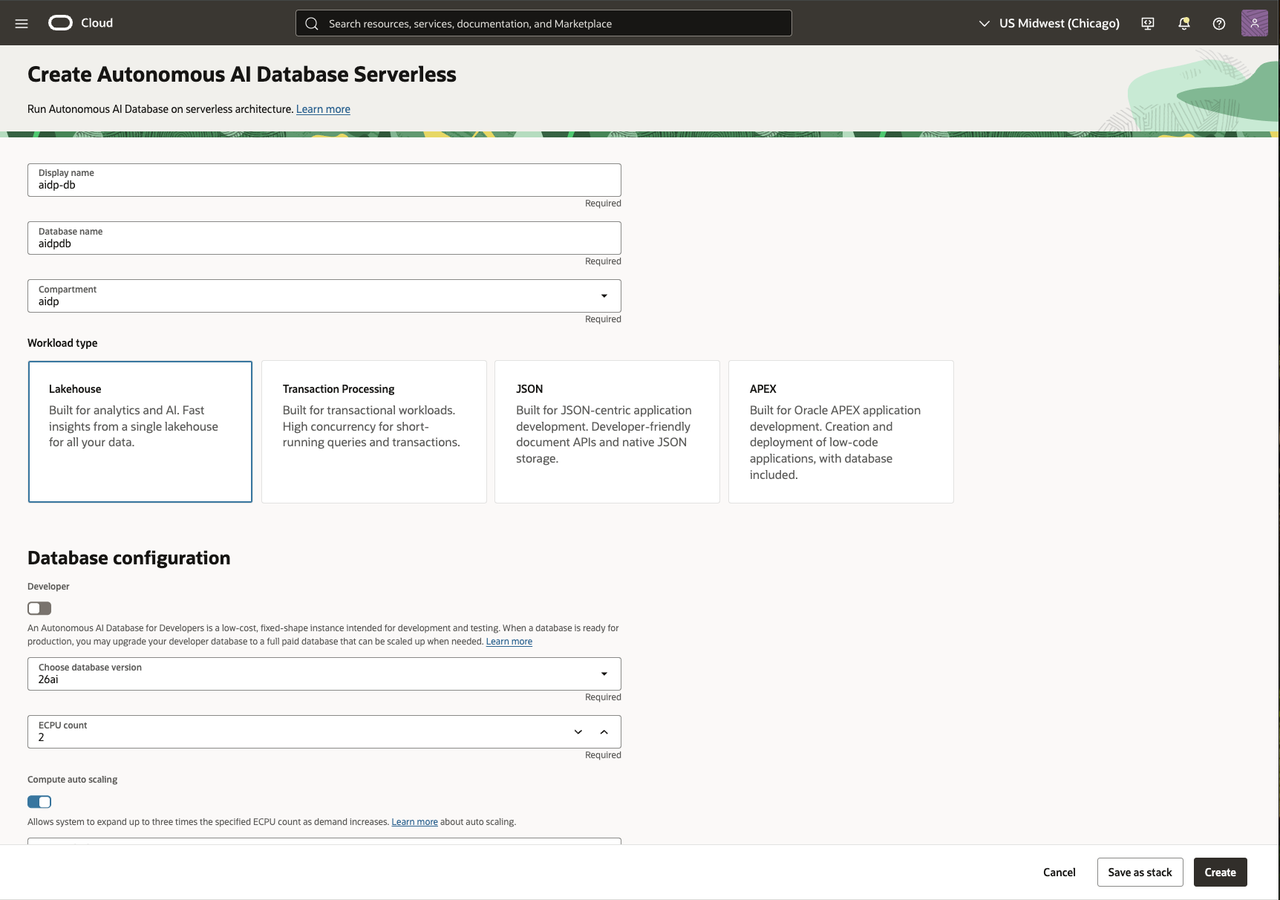
Task: Focus the Display name field
Action: click(x=324, y=180)
